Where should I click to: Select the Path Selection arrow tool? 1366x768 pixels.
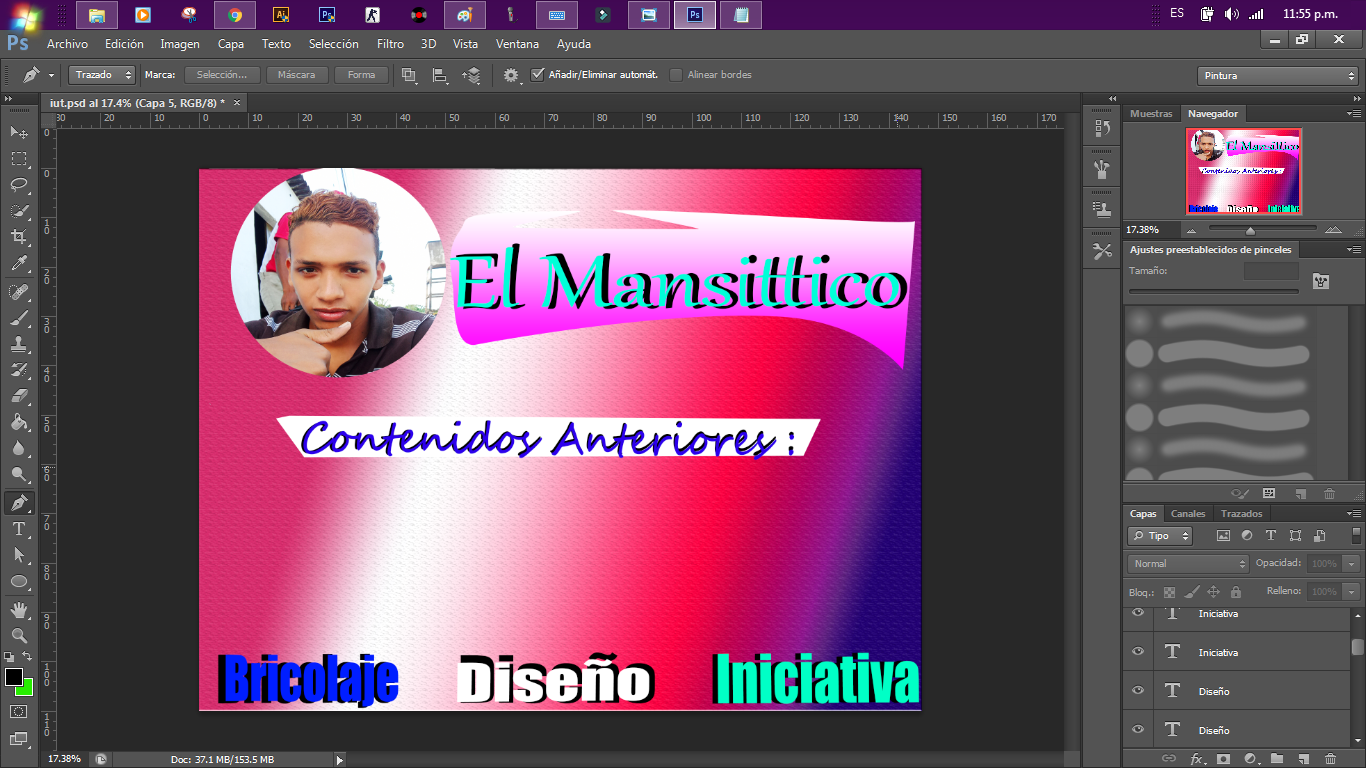19,554
